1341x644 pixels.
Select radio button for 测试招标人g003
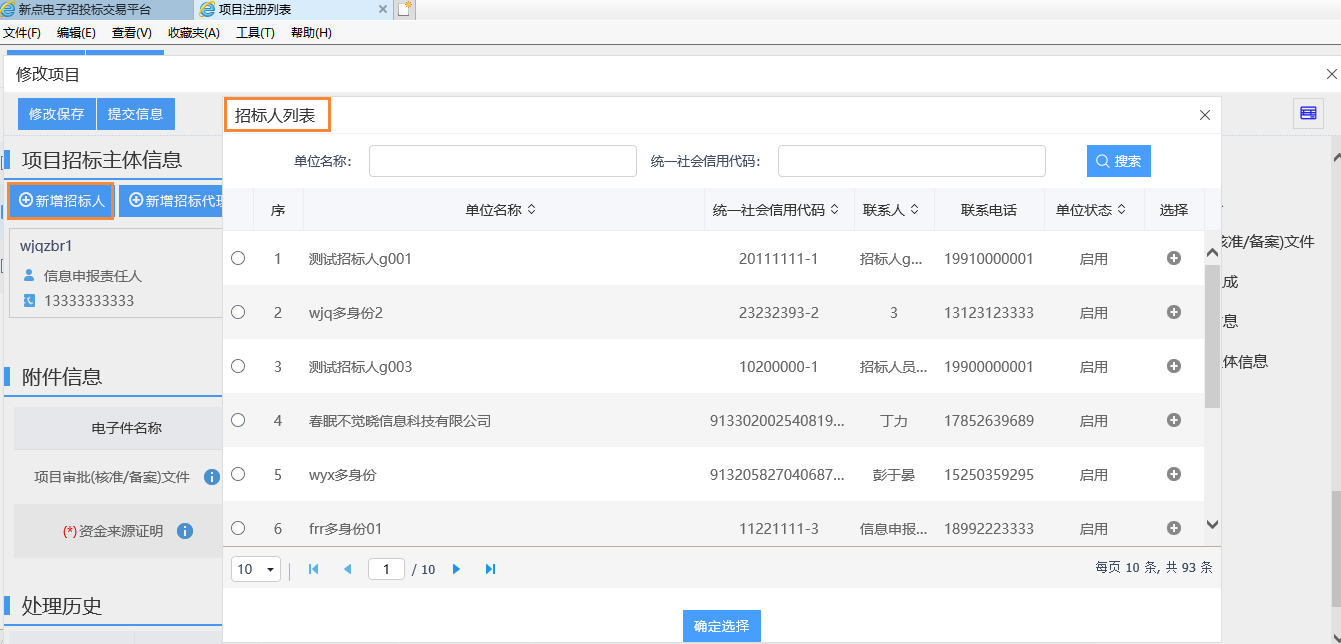pos(238,366)
